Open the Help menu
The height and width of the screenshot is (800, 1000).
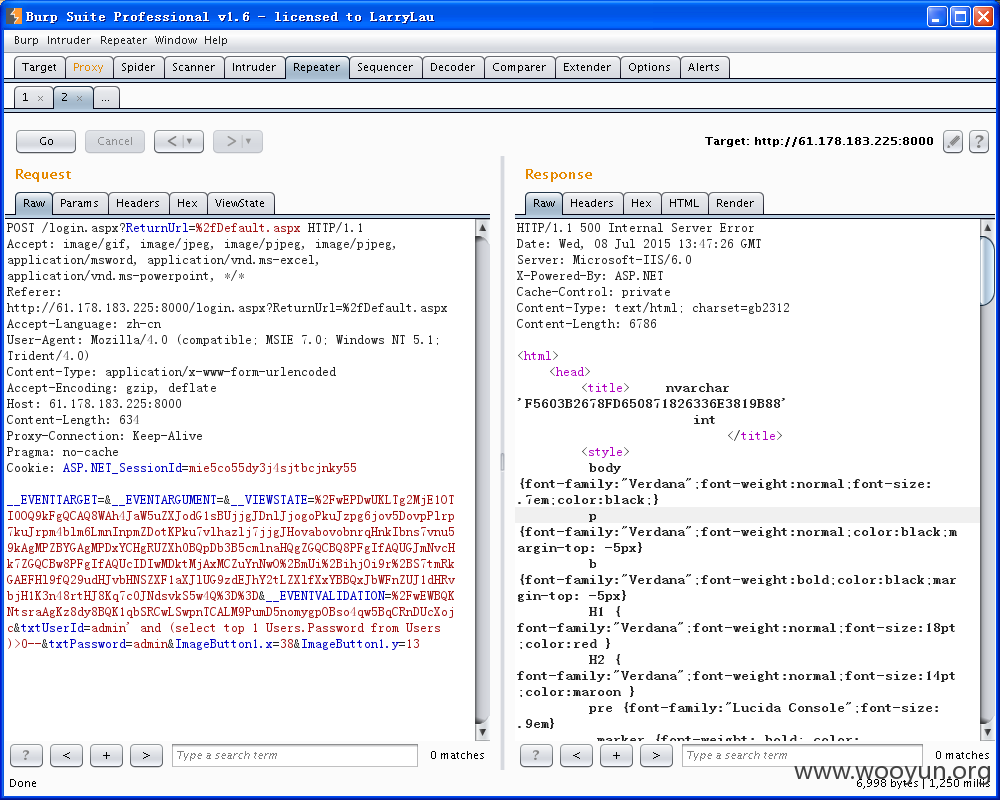pos(216,40)
